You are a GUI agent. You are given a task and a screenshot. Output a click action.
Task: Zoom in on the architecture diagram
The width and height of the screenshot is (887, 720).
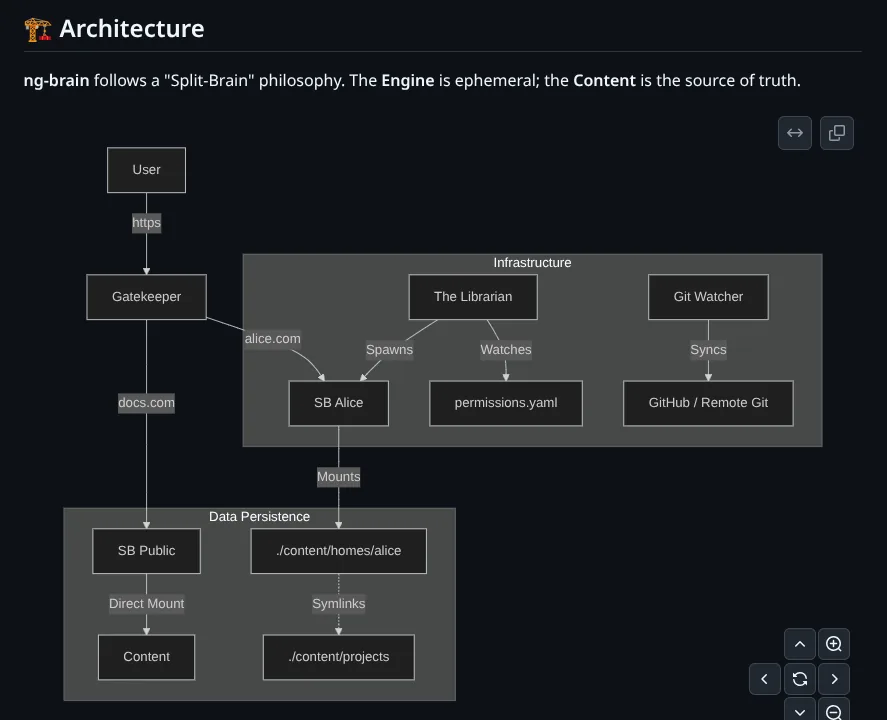[834, 643]
